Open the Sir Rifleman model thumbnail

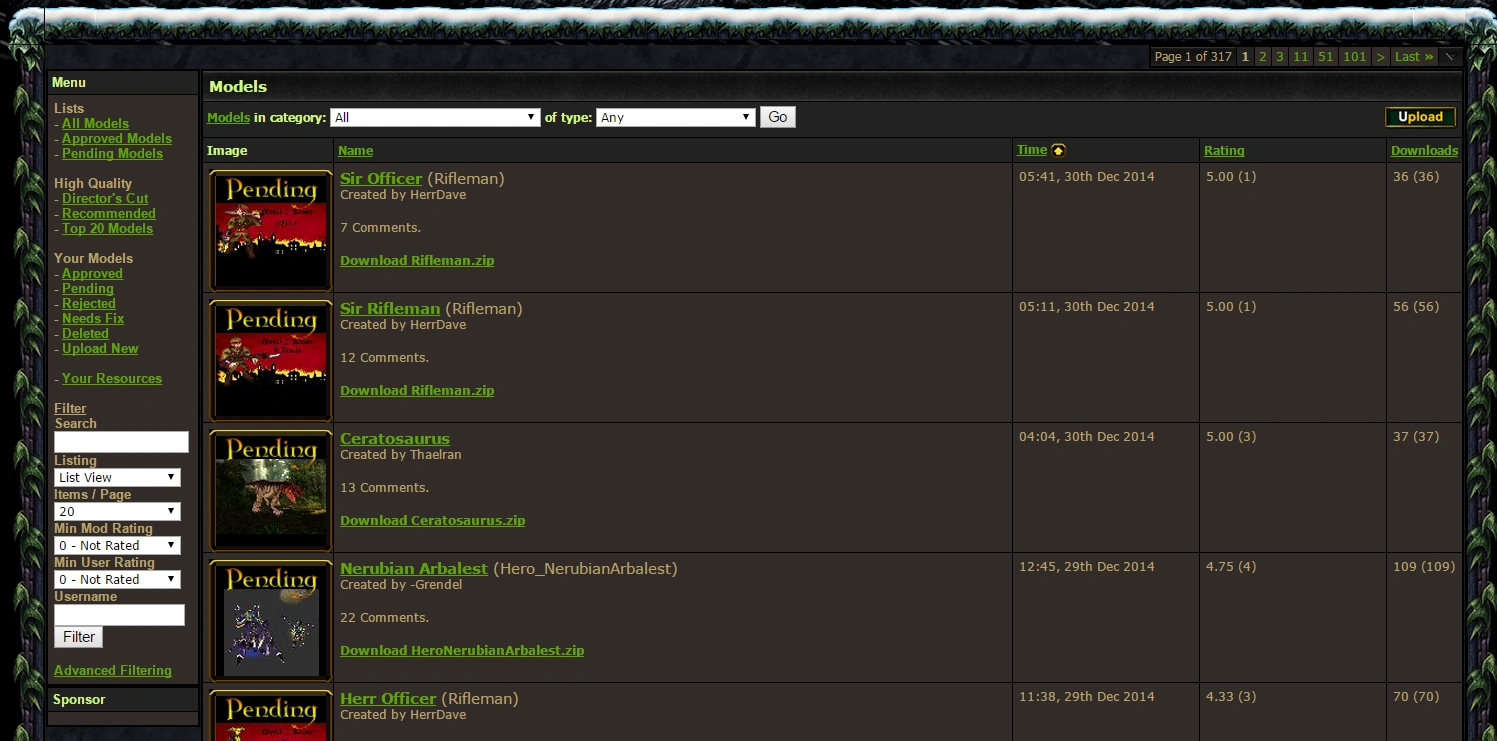(x=271, y=360)
